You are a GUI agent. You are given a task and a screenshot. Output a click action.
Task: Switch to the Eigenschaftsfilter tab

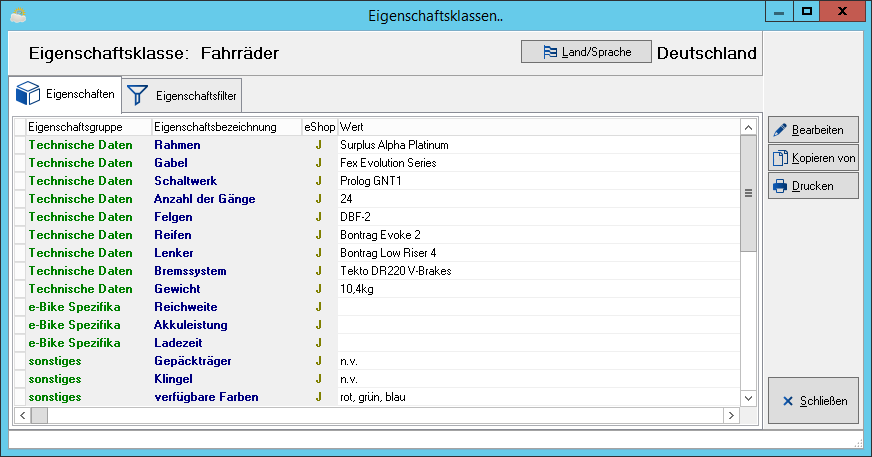click(182, 95)
